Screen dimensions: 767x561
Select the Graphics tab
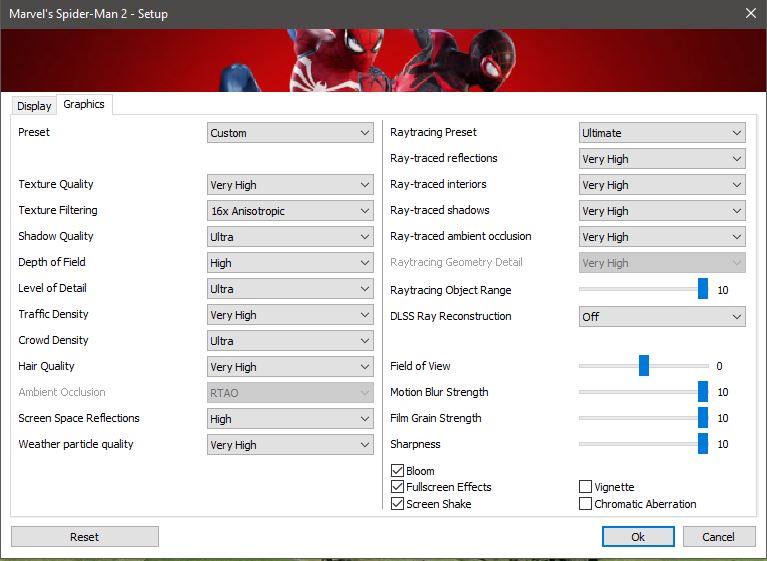pos(84,104)
